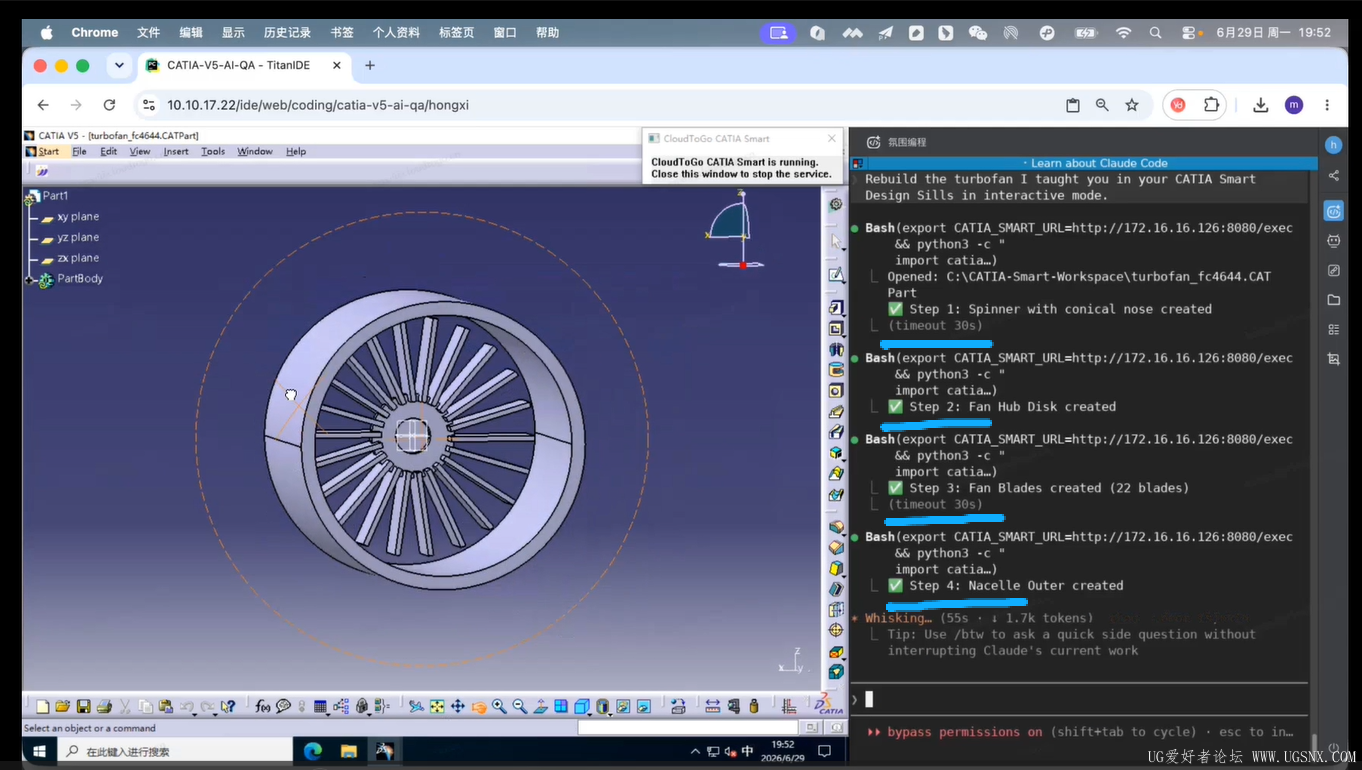This screenshot has width=1362, height=770.
Task: Click the Print icon in CATIA toolbar
Action: pos(104,706)
